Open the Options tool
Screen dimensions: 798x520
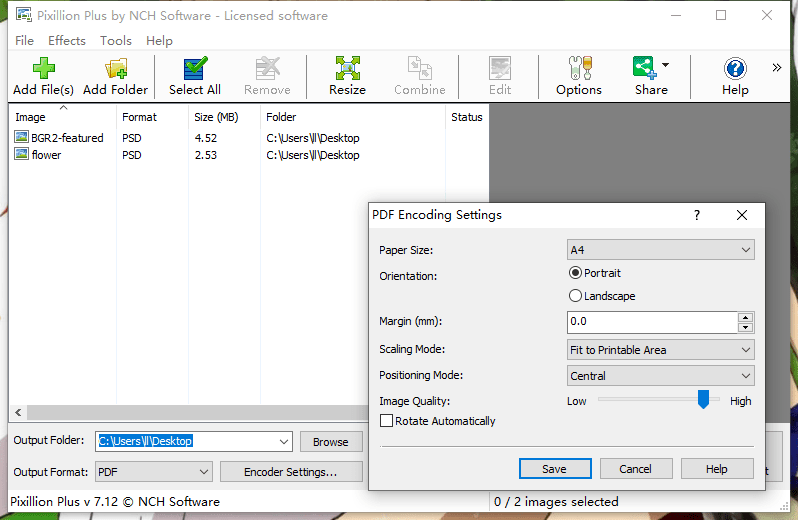pos(580,68)
